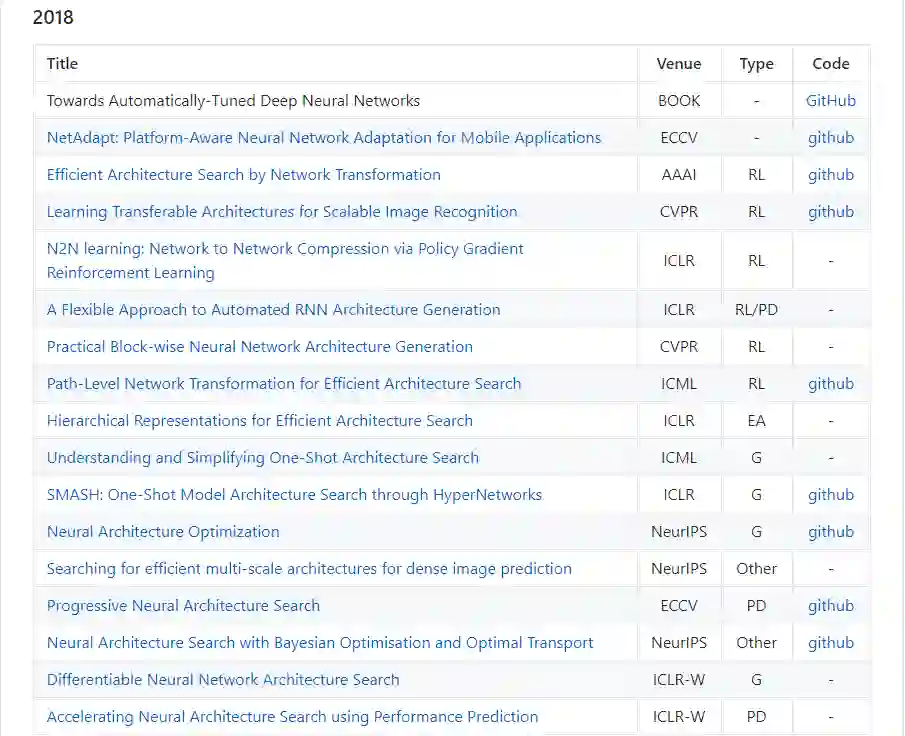Click the SMASH One-Shot Model paper link

[294, 495]
